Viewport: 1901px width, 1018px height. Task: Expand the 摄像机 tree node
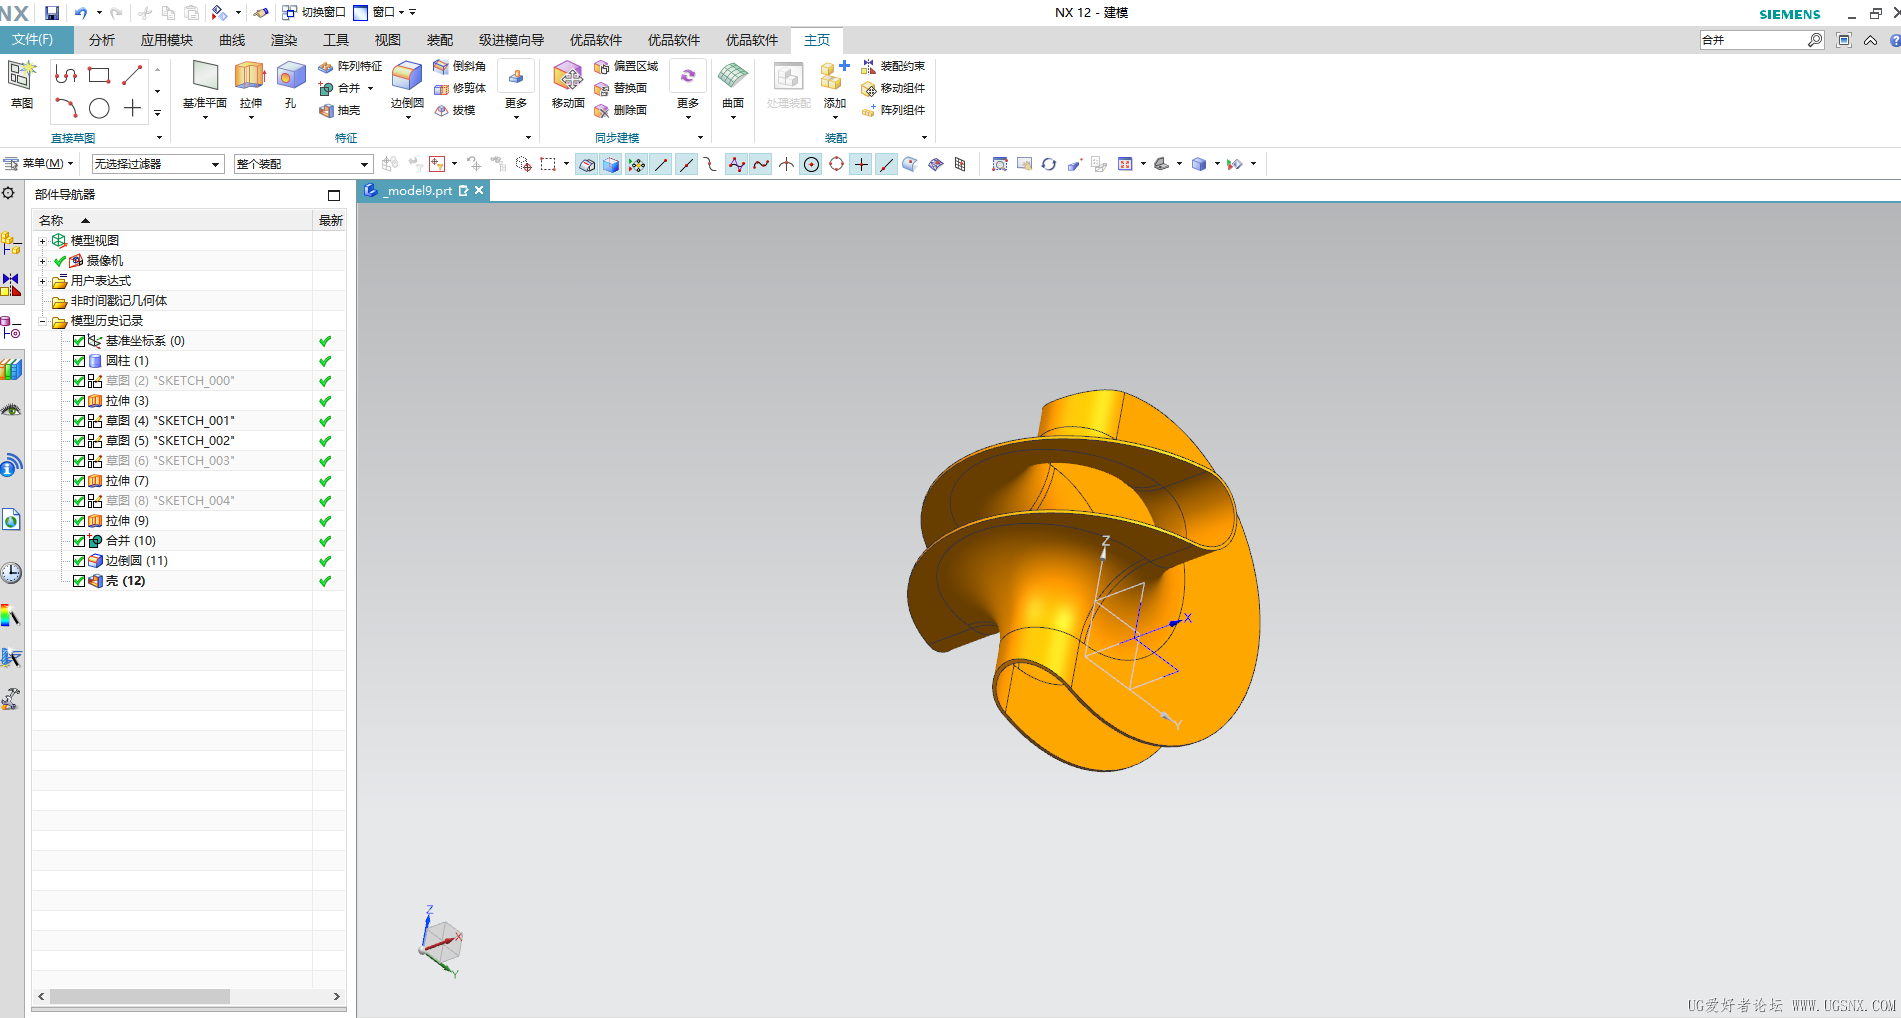[x=42, y=261]
